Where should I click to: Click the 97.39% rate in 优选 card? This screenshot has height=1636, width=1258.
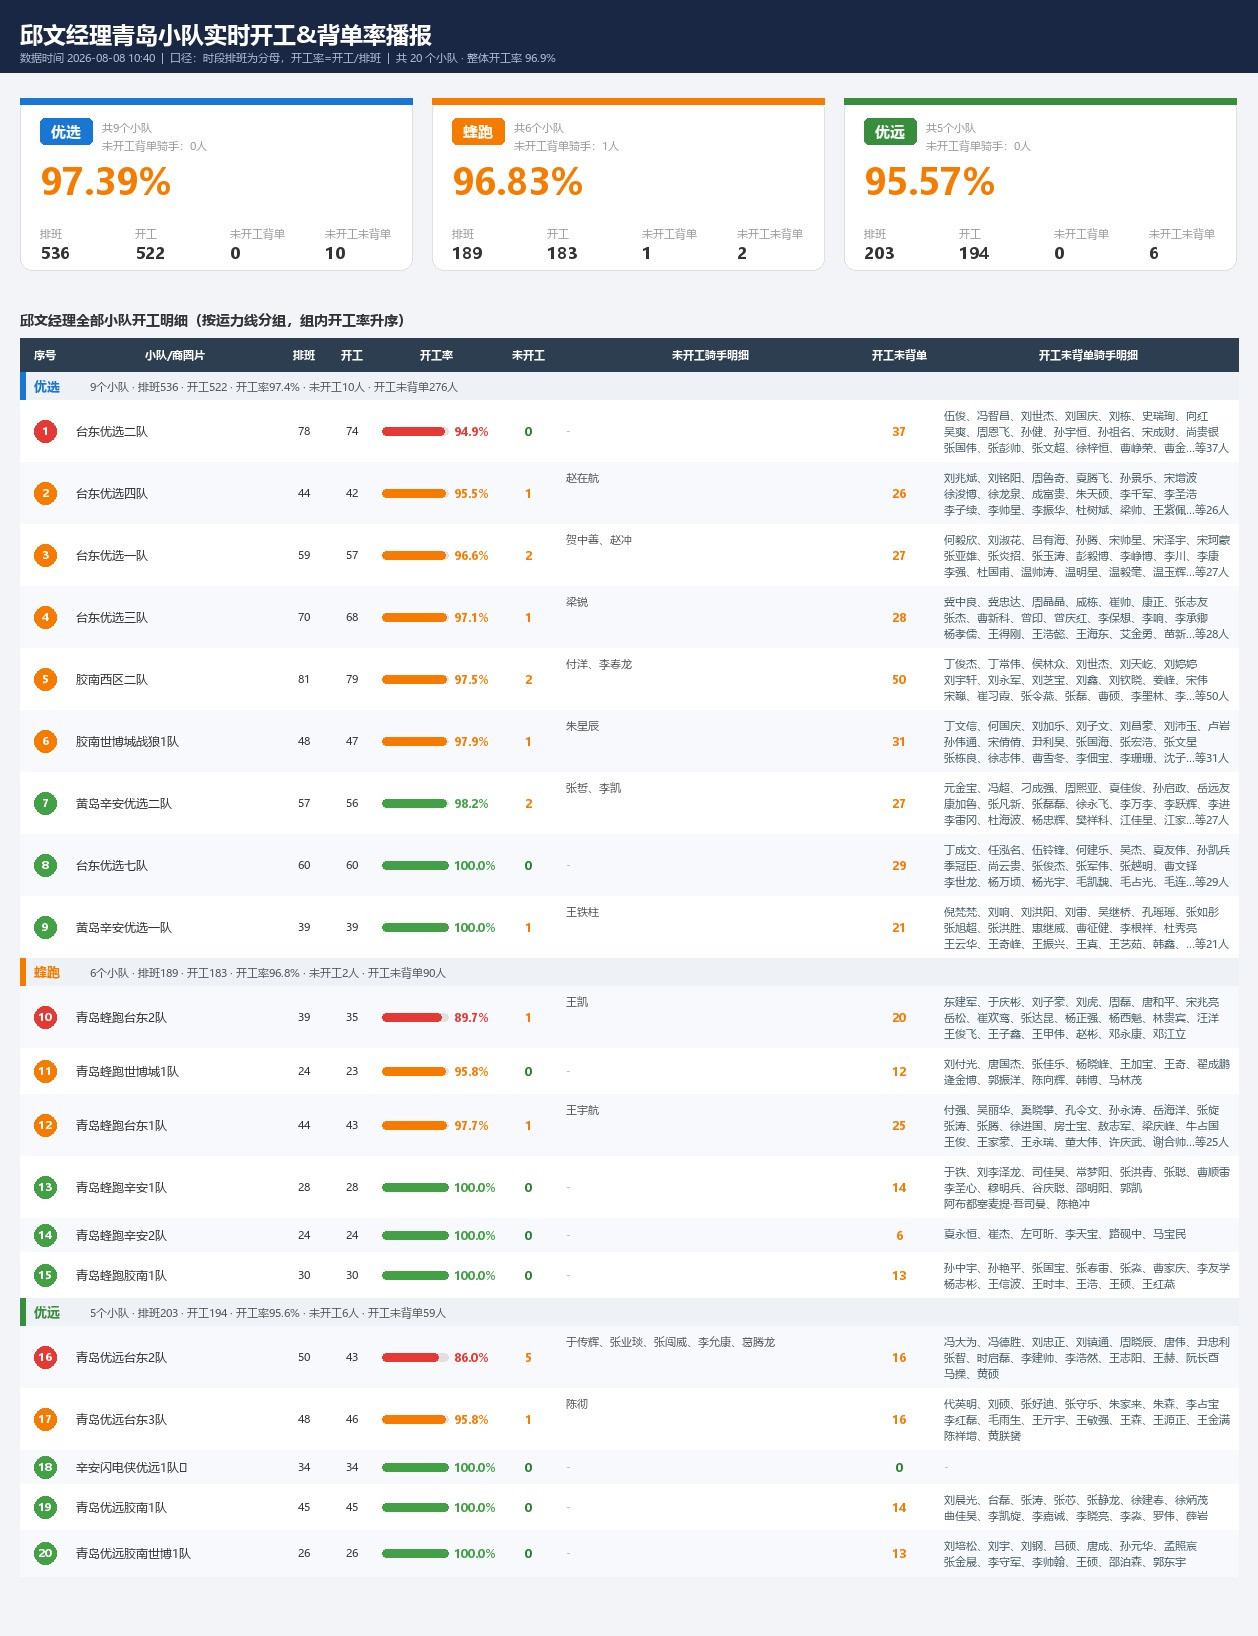click(106, 182)
